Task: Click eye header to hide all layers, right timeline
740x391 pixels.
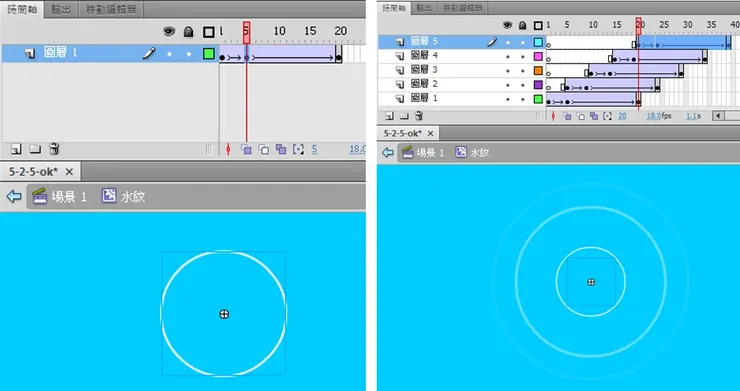Action: point(508,25)
